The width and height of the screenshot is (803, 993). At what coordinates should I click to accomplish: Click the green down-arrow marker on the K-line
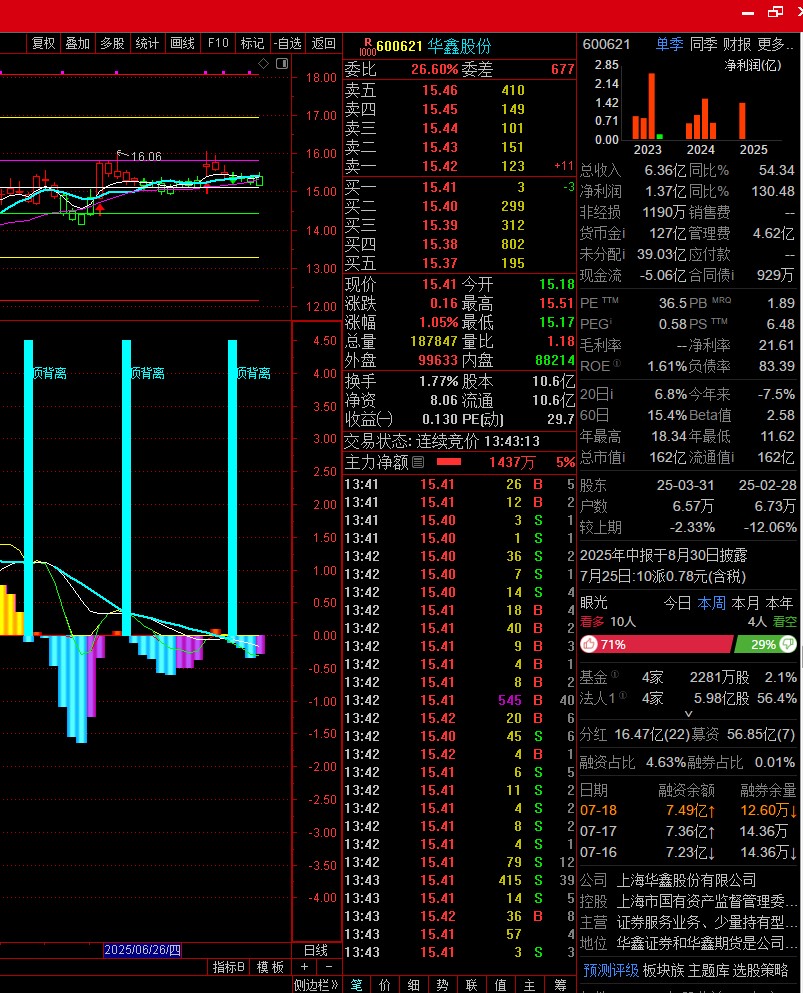click(x=233, y=180)
